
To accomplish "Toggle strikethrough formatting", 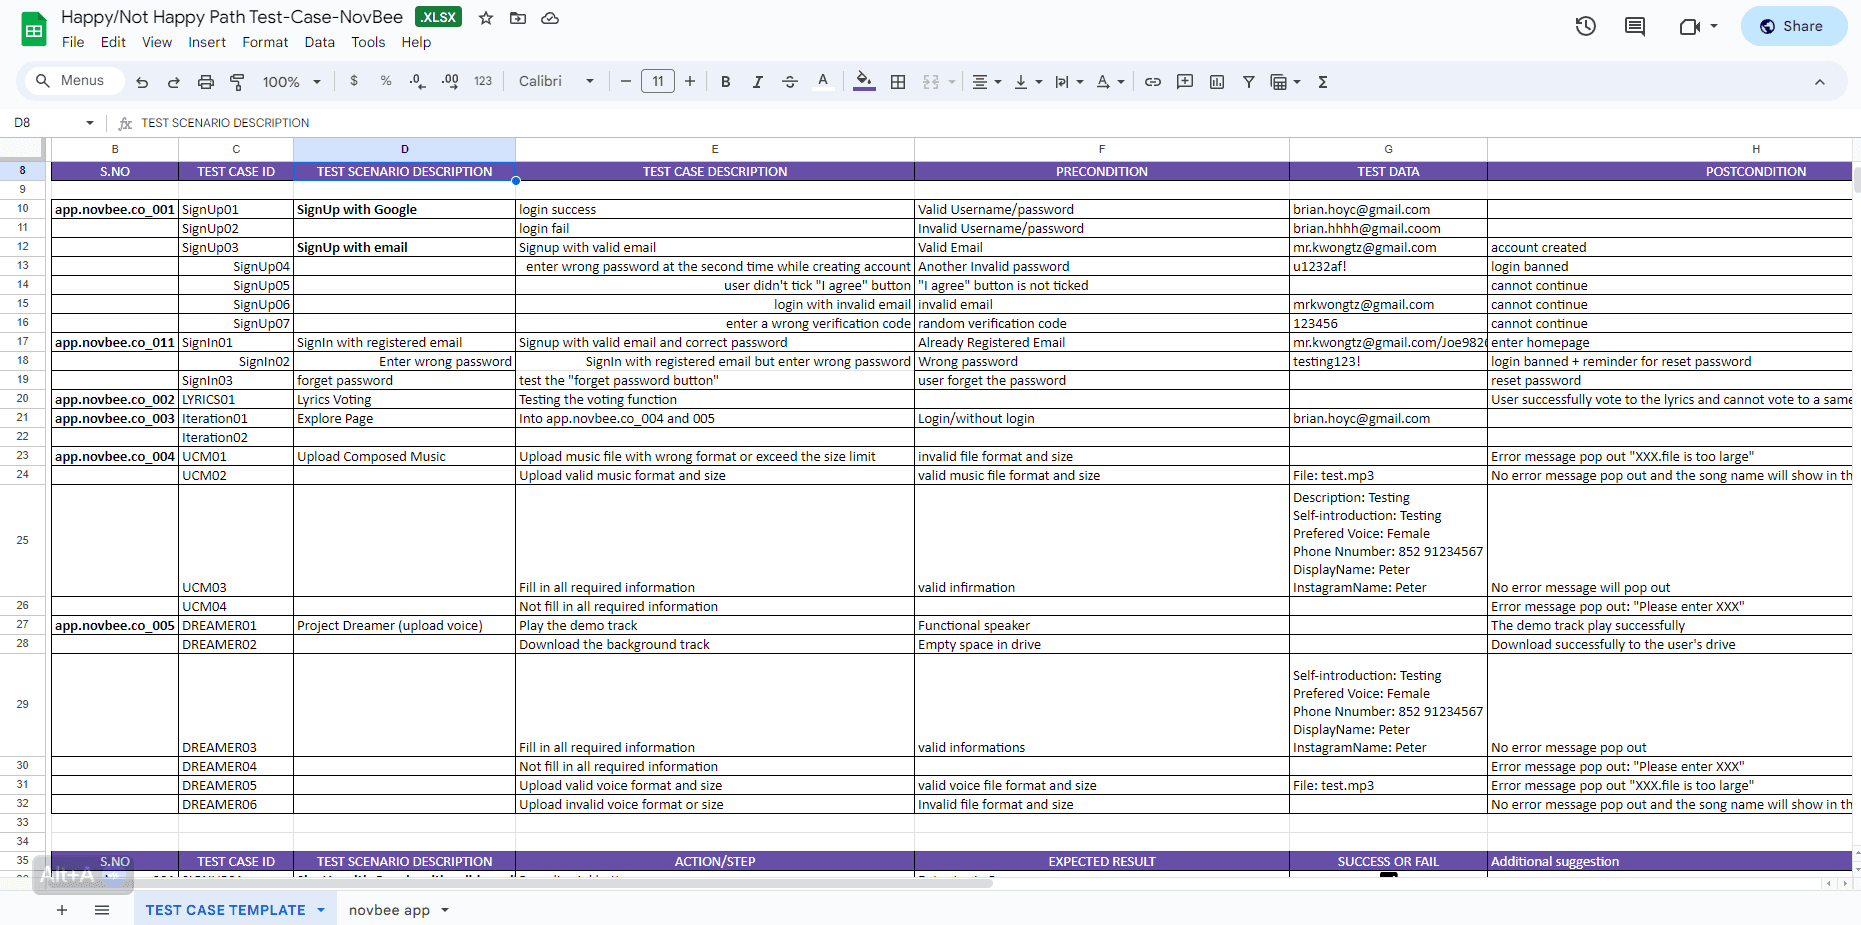I will tap(790, 82).
